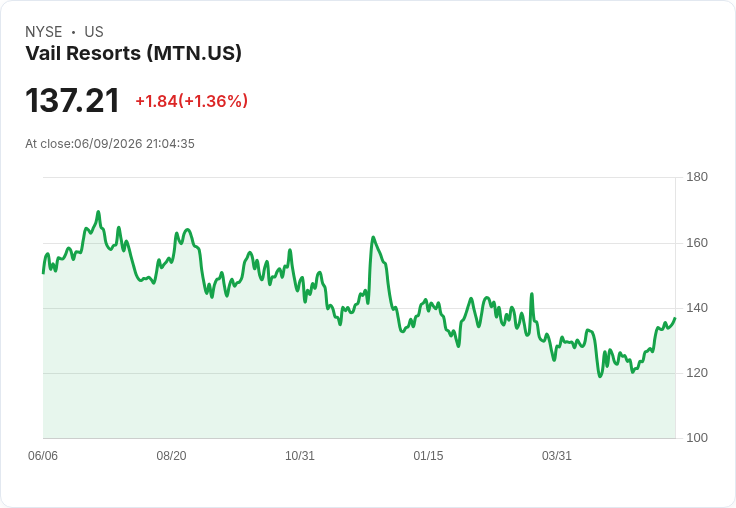Click the +1.84(+1.36%) price change
This screenshot has width=736, height=508.
pos(192,101)
